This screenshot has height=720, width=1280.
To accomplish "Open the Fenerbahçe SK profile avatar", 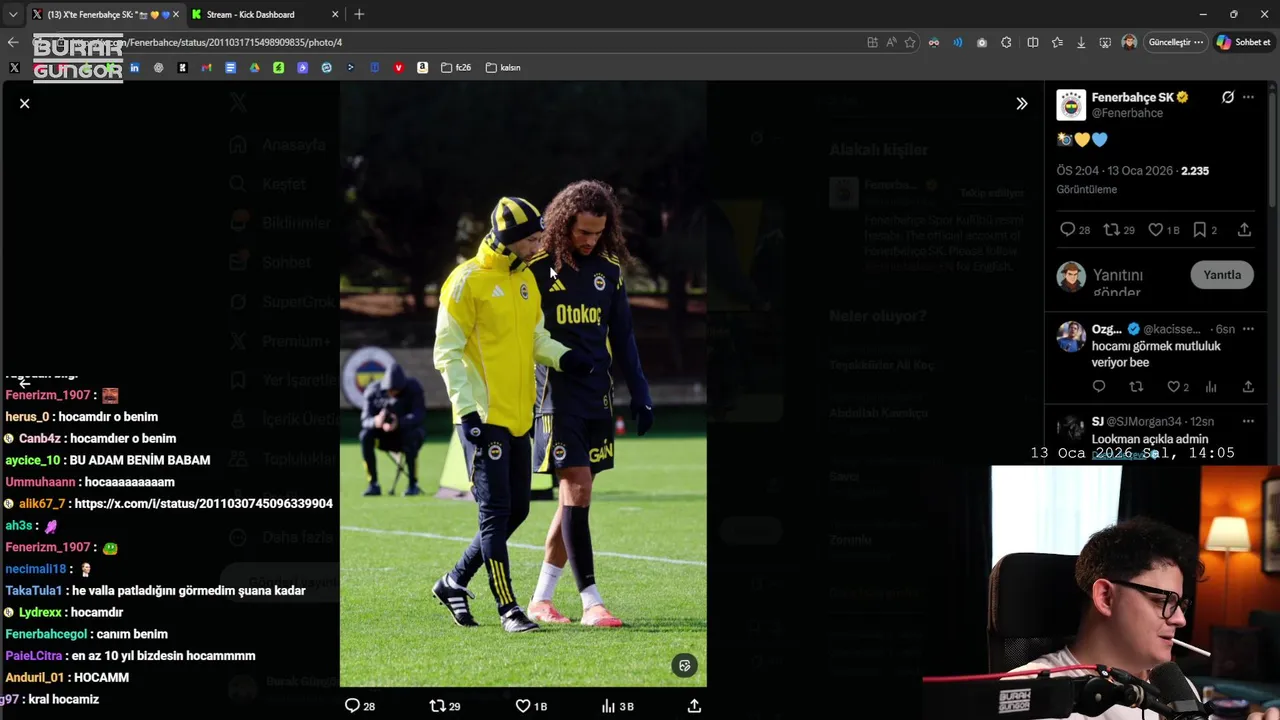I will [x=1071, y=105].
